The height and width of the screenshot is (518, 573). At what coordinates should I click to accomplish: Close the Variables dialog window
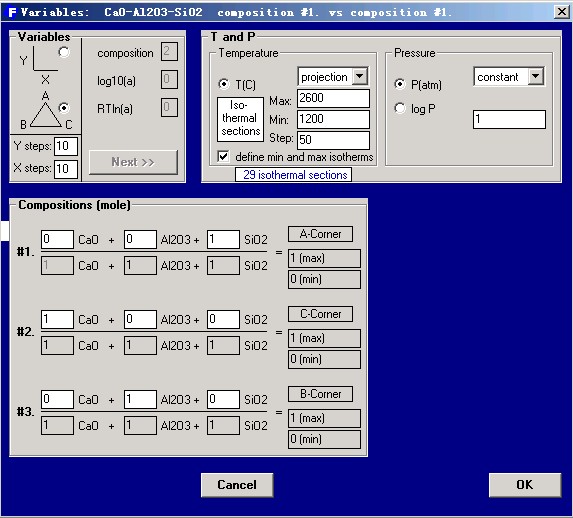(562, 12)
